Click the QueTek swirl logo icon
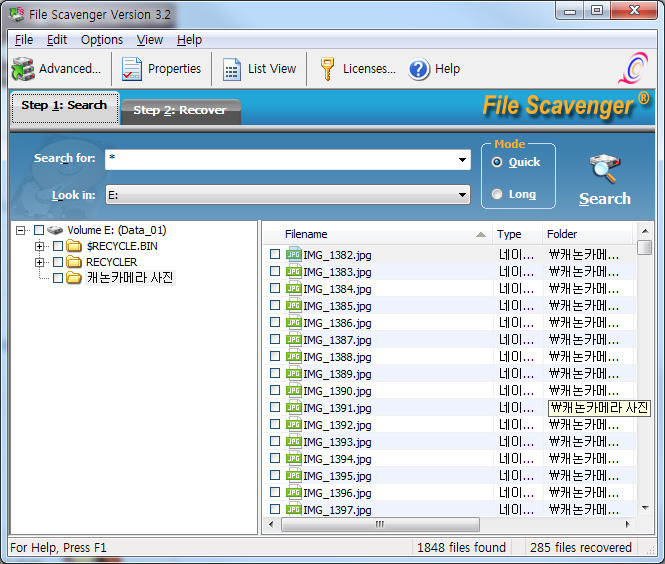This screenshot has height=564, width=665. 633,68
